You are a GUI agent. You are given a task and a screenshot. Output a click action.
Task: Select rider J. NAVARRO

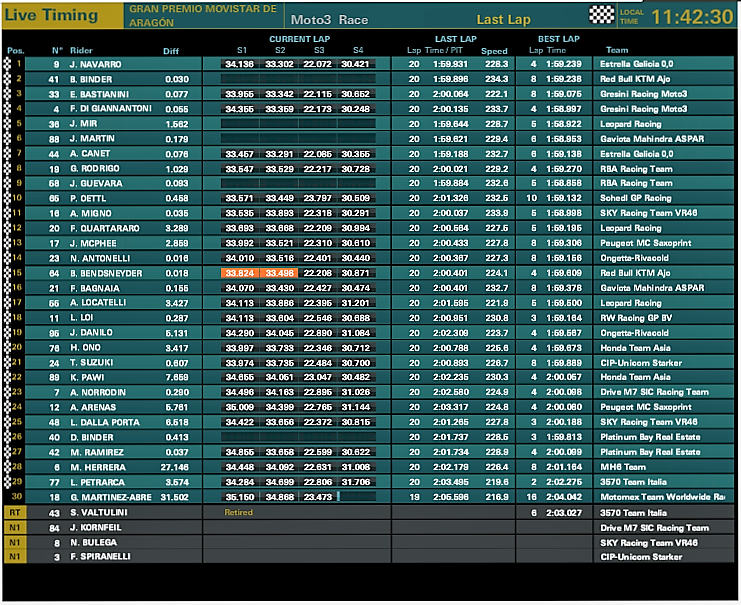pyautogui.click(x=95, y=64)
